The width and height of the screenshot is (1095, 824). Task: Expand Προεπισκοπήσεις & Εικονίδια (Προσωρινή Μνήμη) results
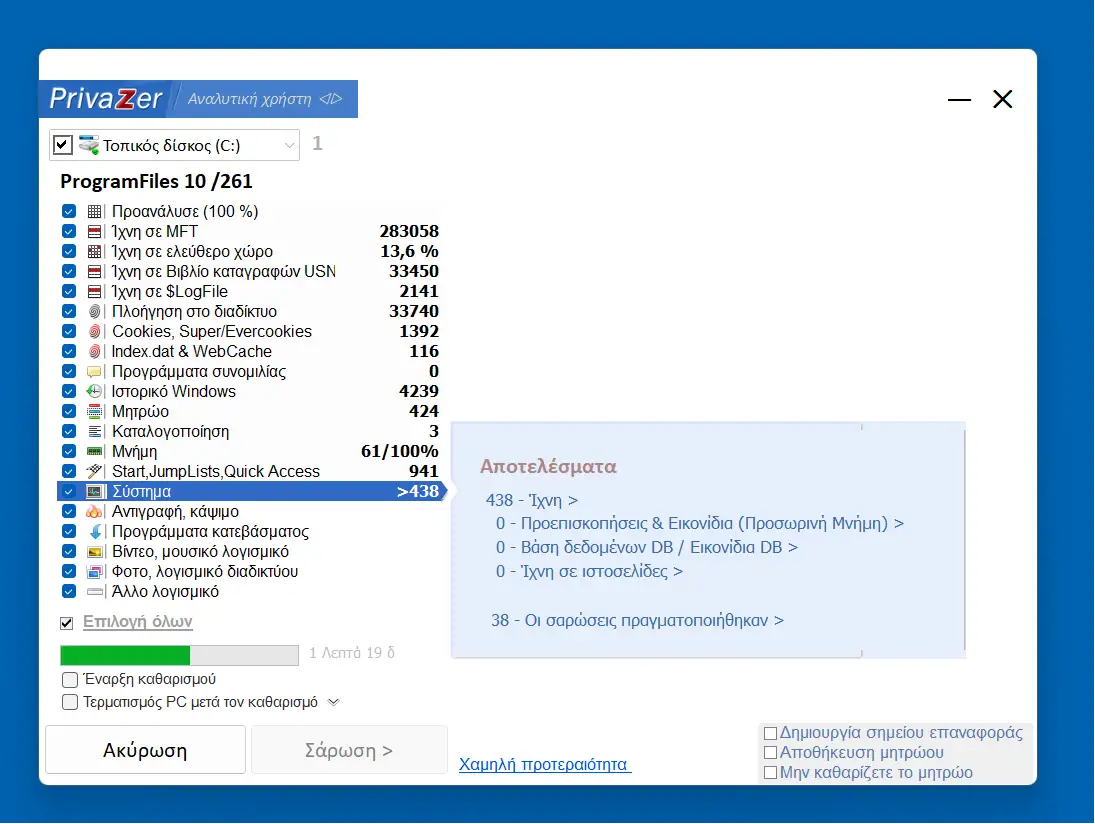700,524
